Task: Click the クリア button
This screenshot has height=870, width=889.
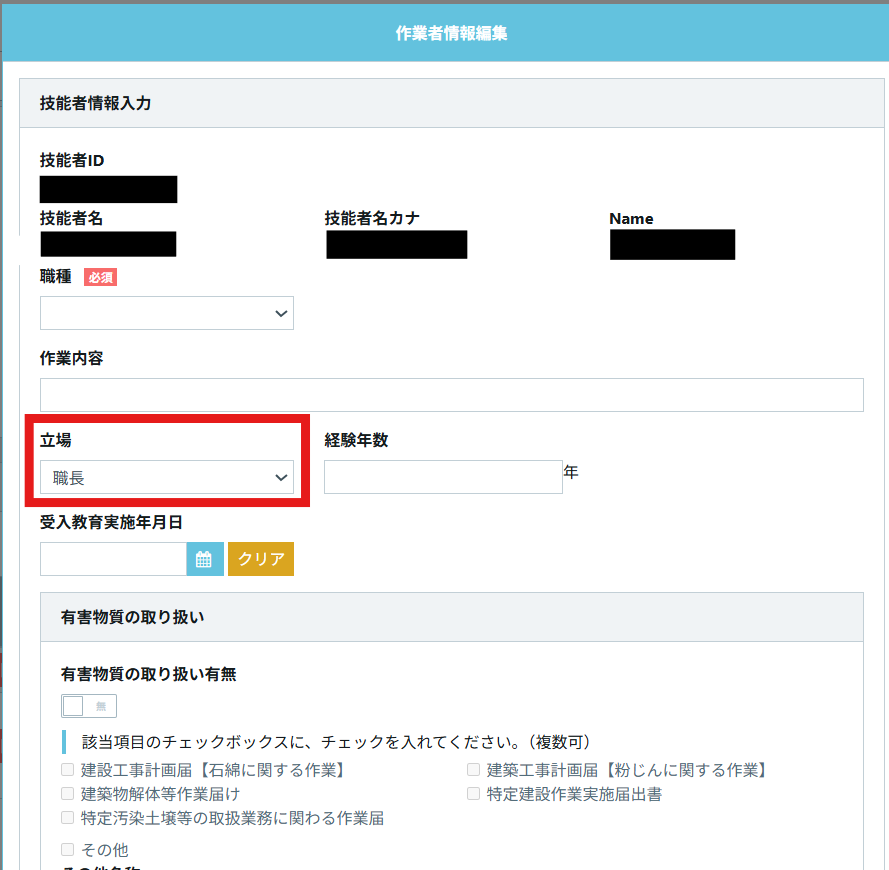Action: [x=261, y=559]
